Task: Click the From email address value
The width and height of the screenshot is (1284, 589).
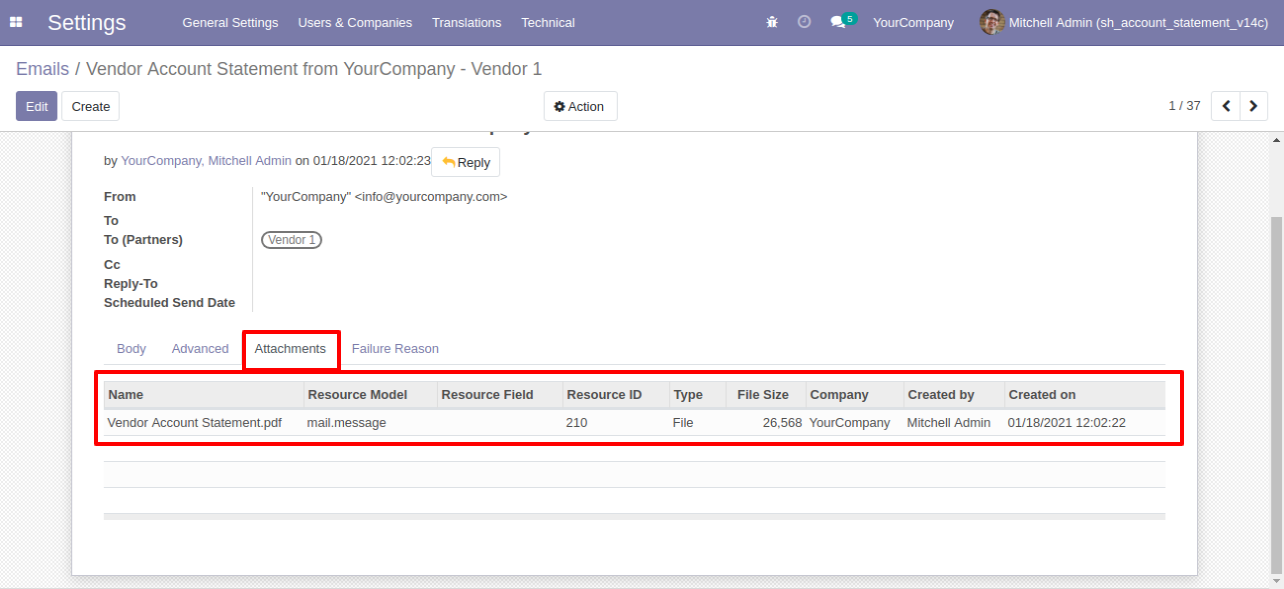Action: [x=384, y=197]
